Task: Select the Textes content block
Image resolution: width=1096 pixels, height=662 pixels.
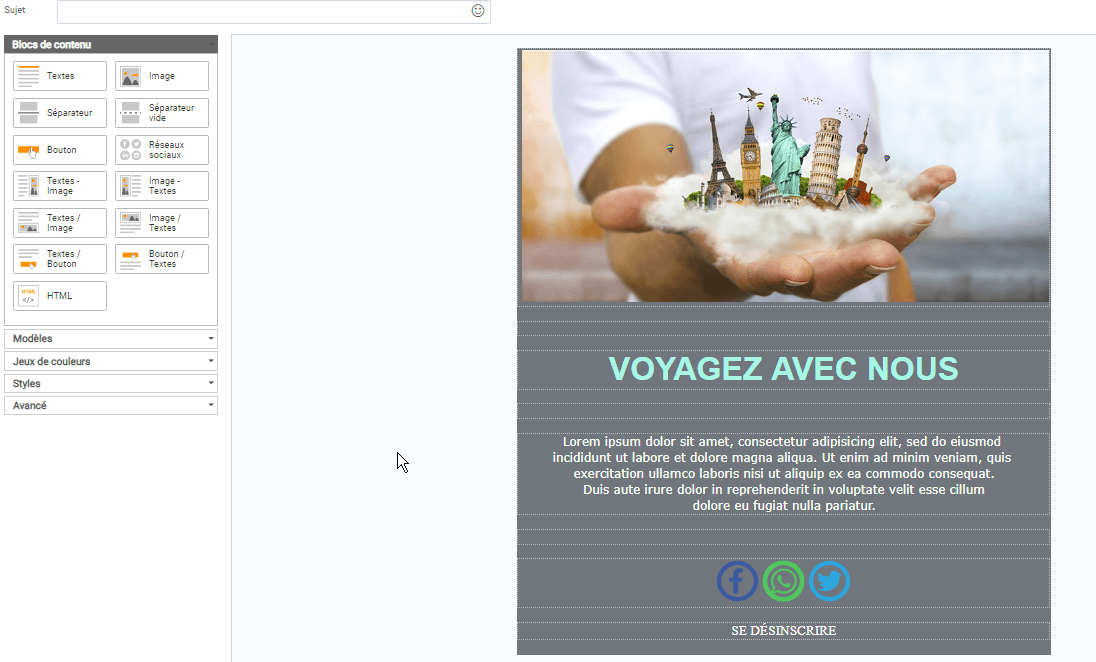Action: click(60, 76)
